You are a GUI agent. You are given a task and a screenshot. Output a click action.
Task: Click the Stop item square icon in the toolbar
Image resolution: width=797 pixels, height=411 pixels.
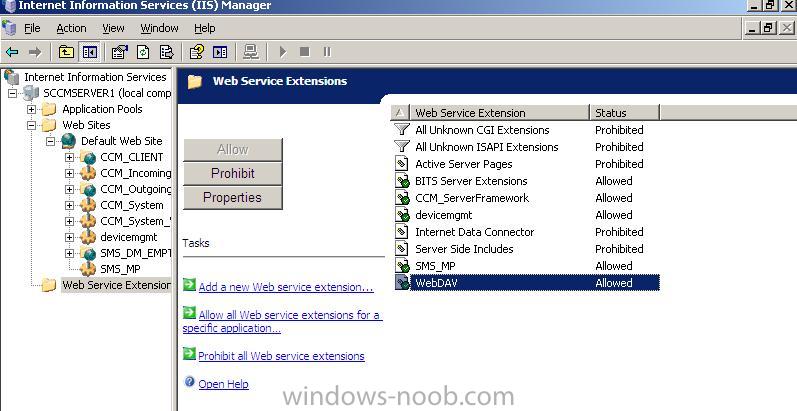tap(304, 52)
